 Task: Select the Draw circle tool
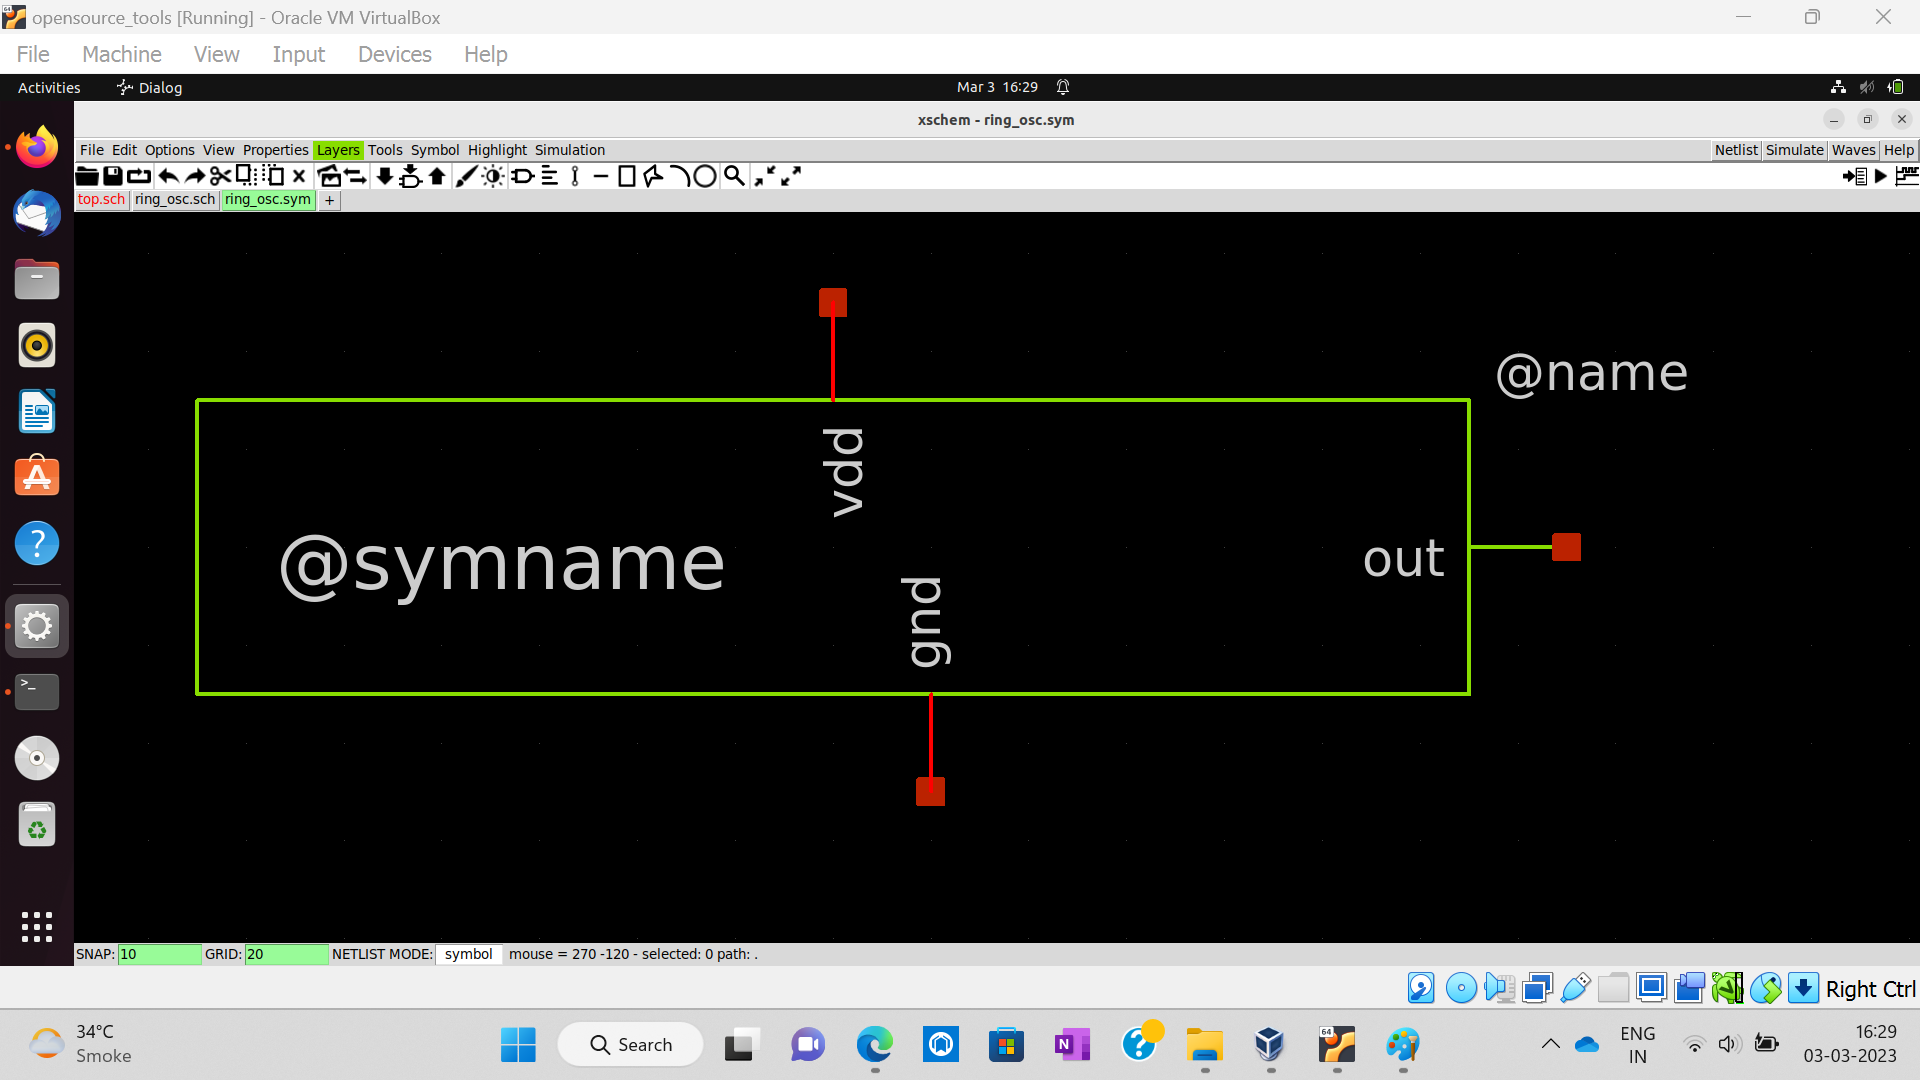pos(705,177)
